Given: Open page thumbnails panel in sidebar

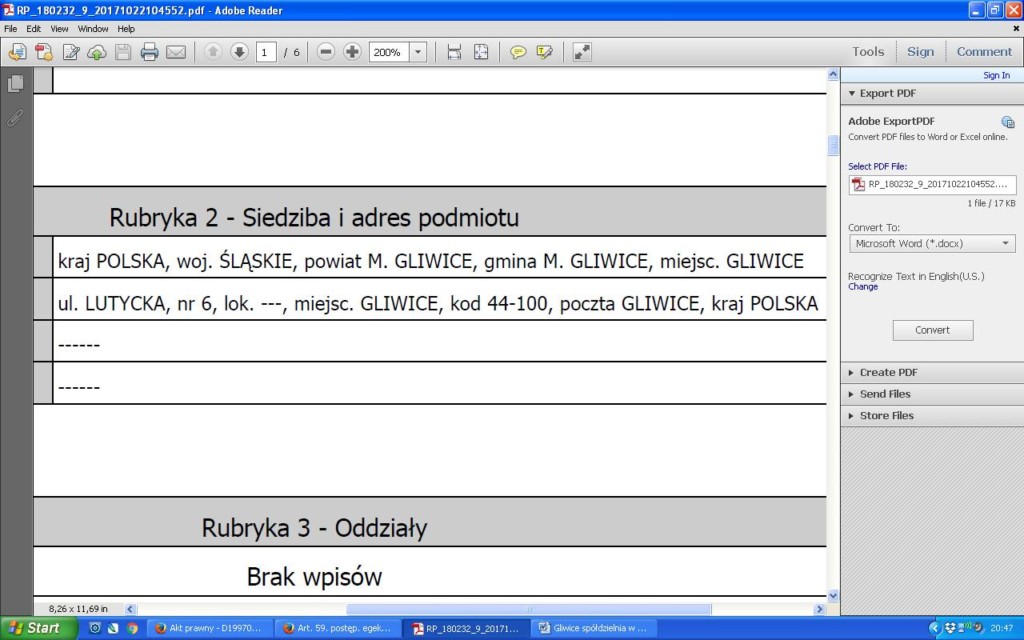Looking at the screenshot, I should coord(15,84).
